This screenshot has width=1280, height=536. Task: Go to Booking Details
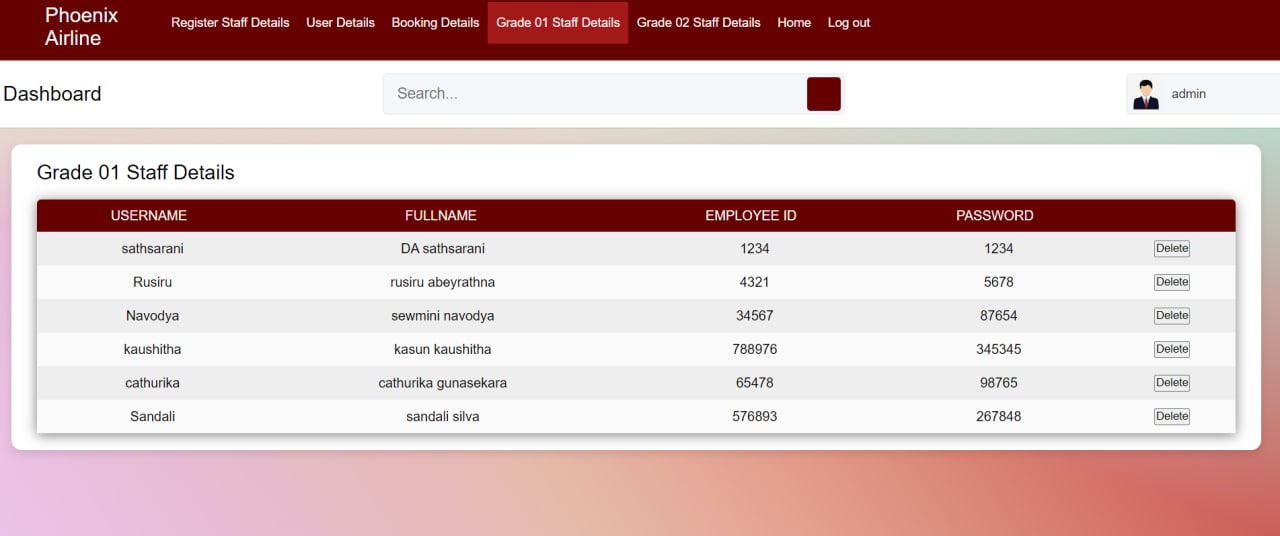tap(435, 22)
